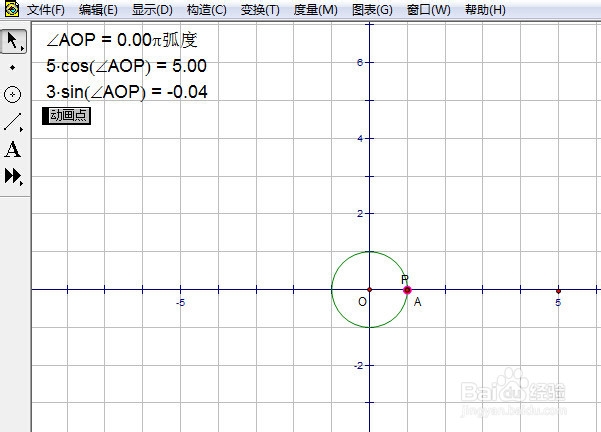Click the y-axis tick label 4

pos(360,138)
